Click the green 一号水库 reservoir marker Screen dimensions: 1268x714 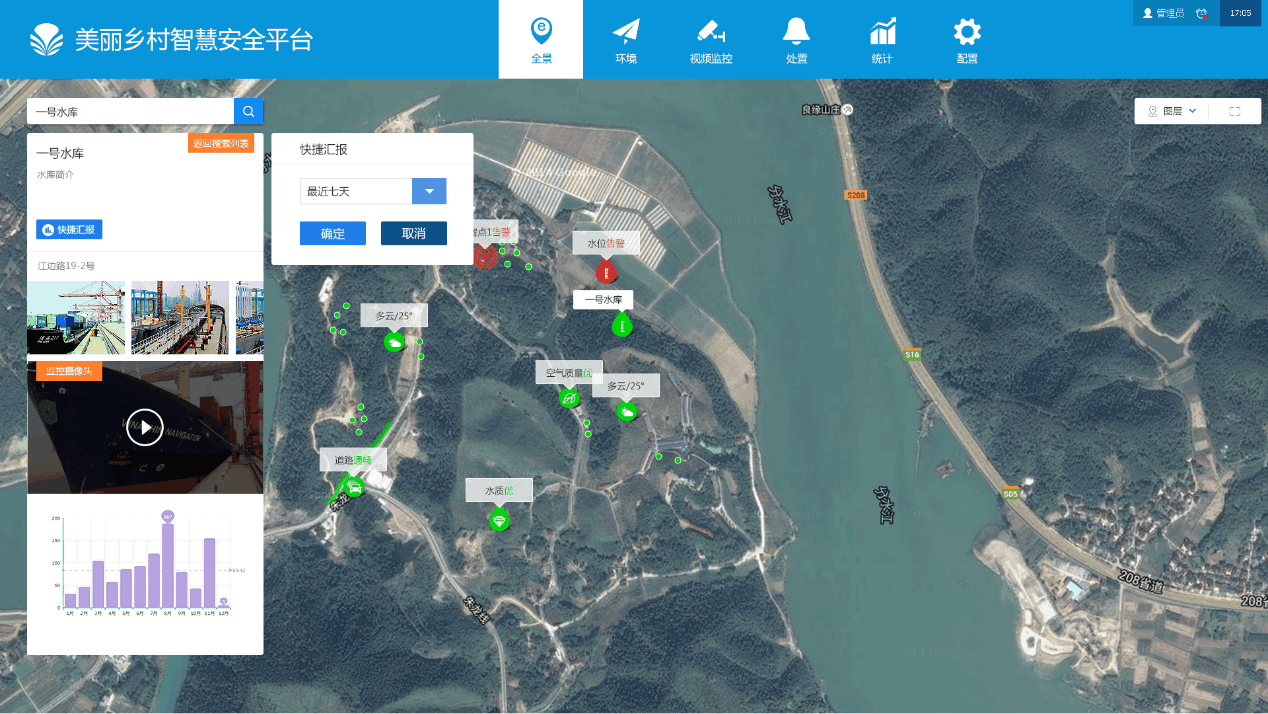[622, 325]
